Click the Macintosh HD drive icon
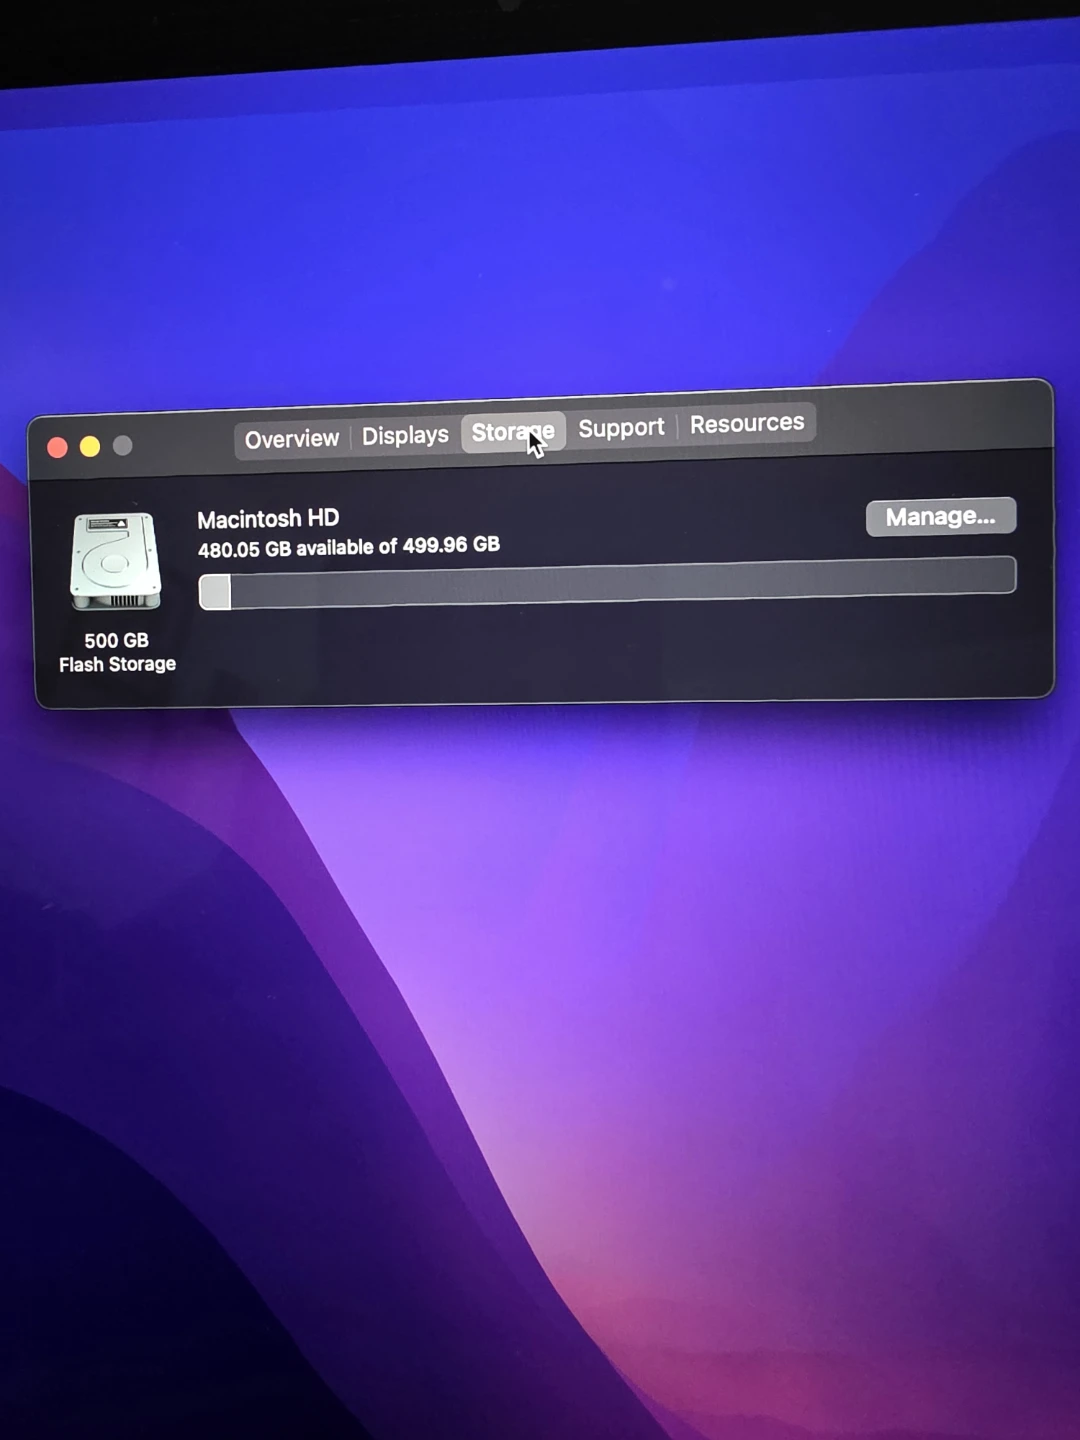 pos(116,561)
